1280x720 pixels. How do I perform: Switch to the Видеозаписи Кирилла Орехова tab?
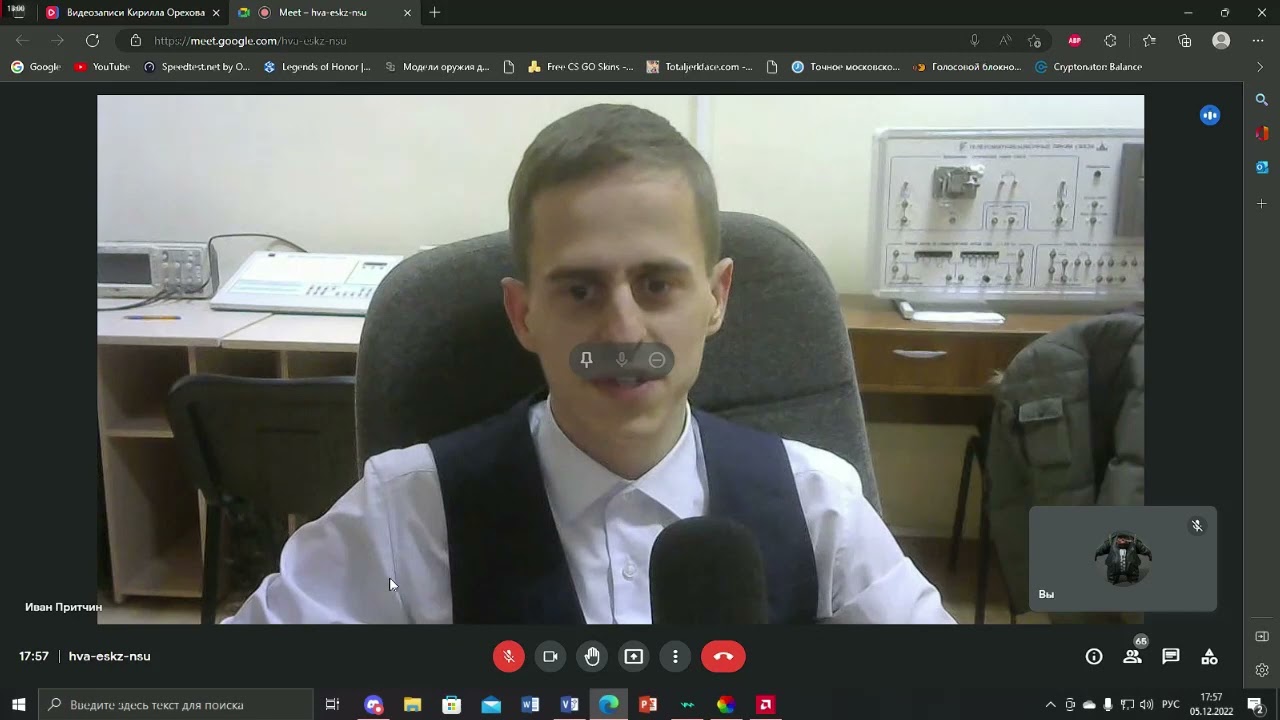(x=133, y=13)
